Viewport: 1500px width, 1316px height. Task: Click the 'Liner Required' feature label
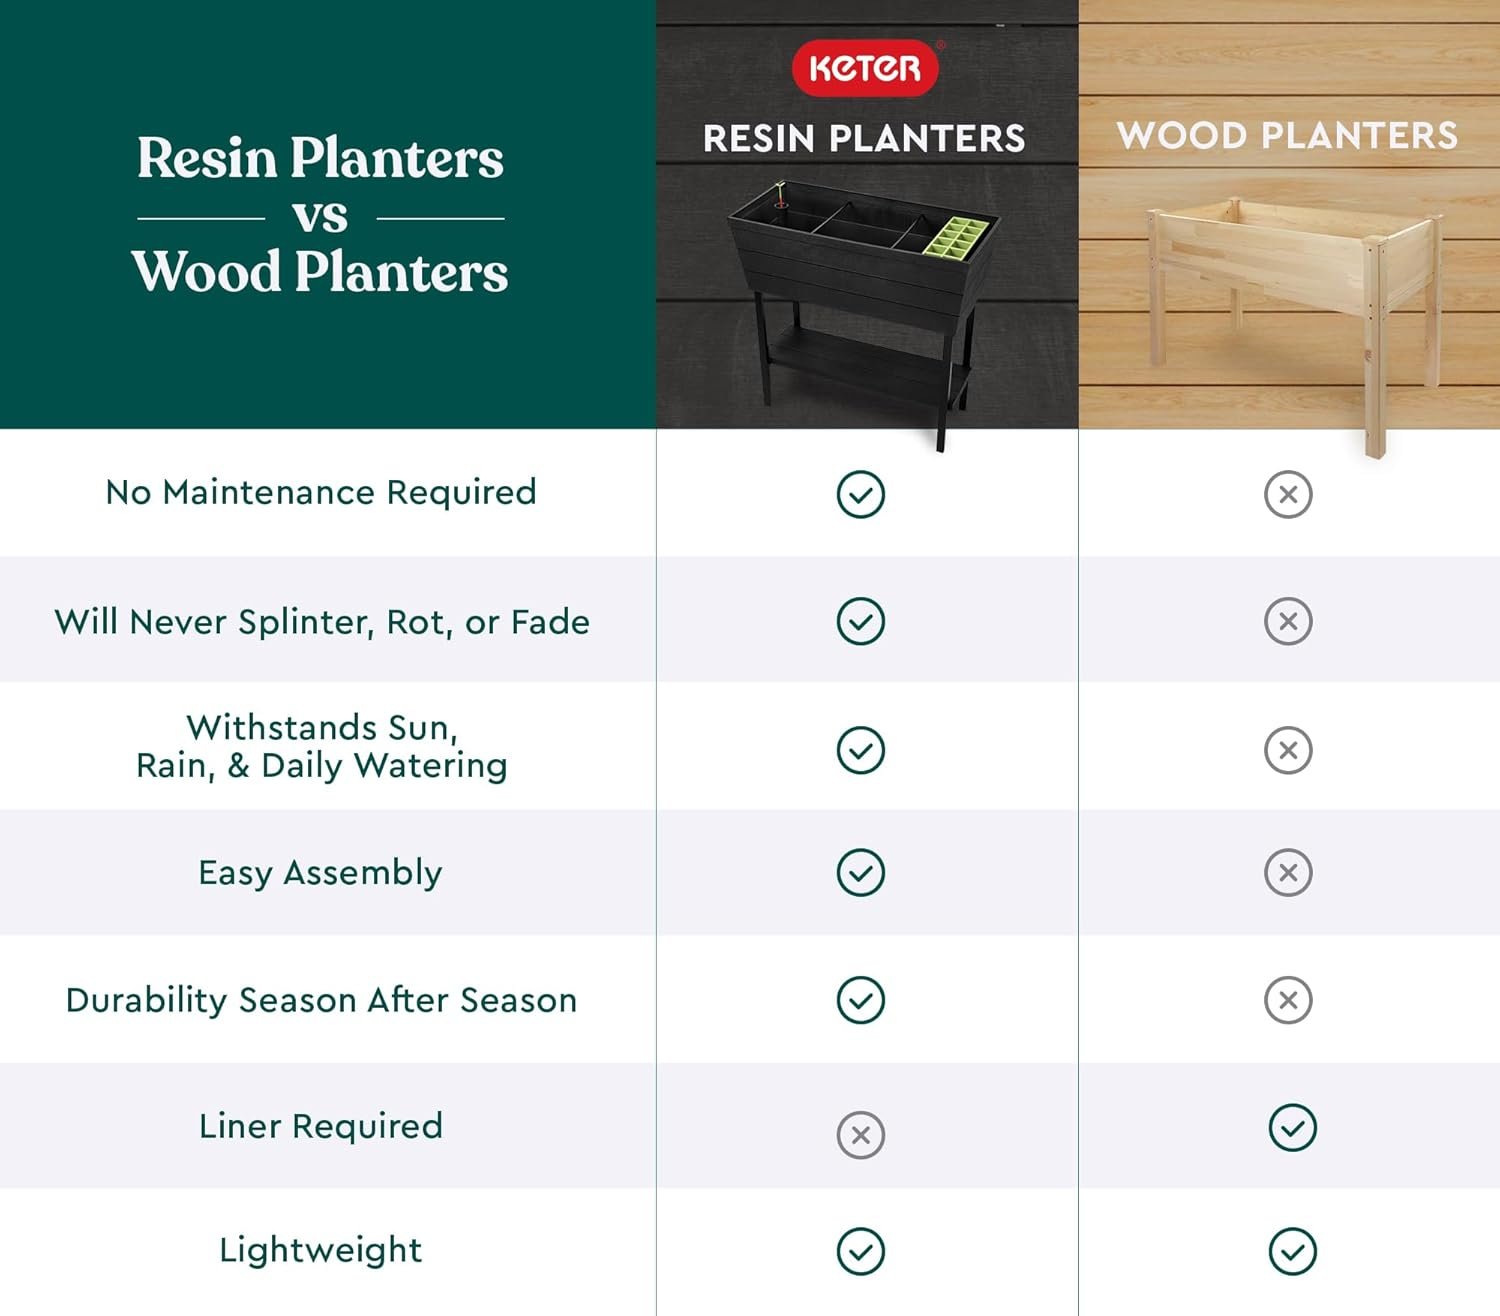click(321, 1126)
